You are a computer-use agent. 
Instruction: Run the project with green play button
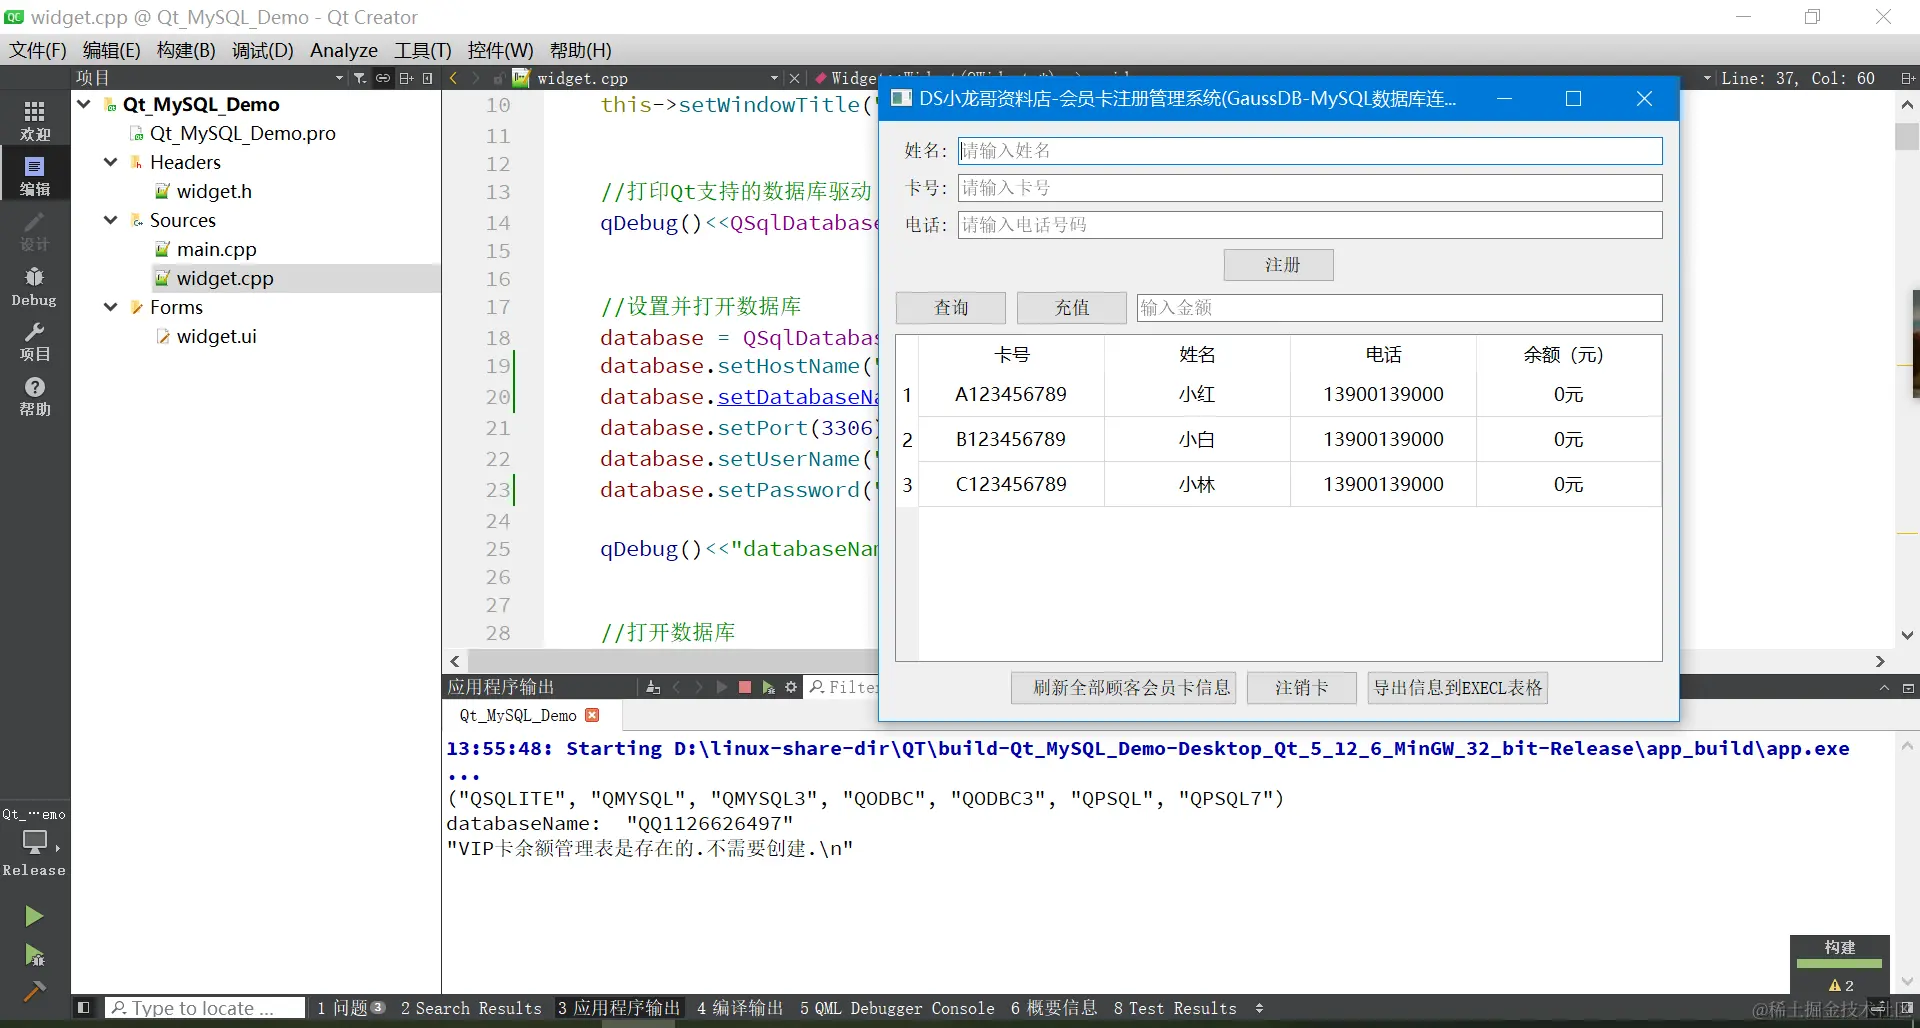(34, 916)
